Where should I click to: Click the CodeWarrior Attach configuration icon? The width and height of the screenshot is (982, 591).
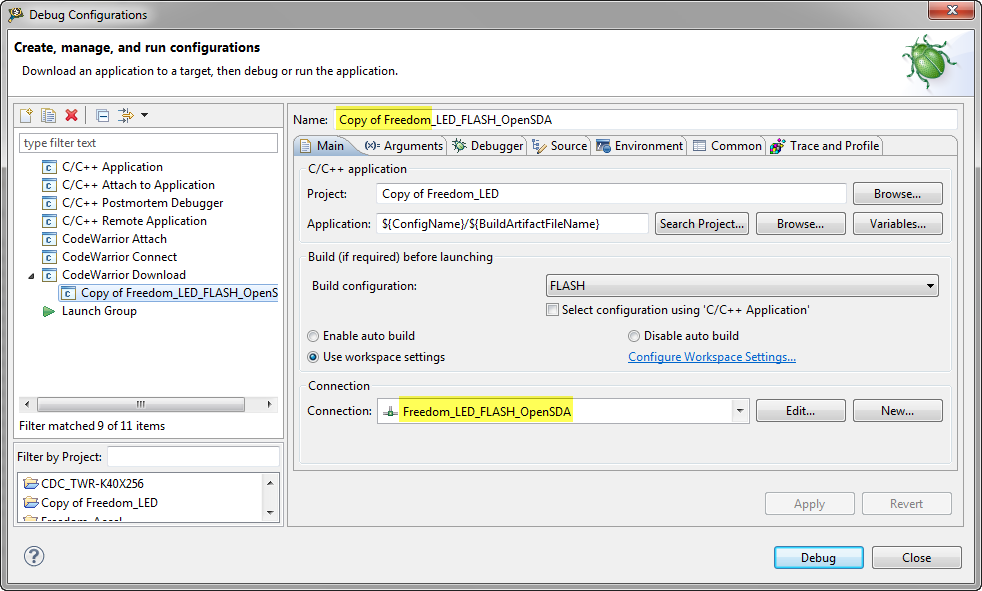[x=49, y=239]
